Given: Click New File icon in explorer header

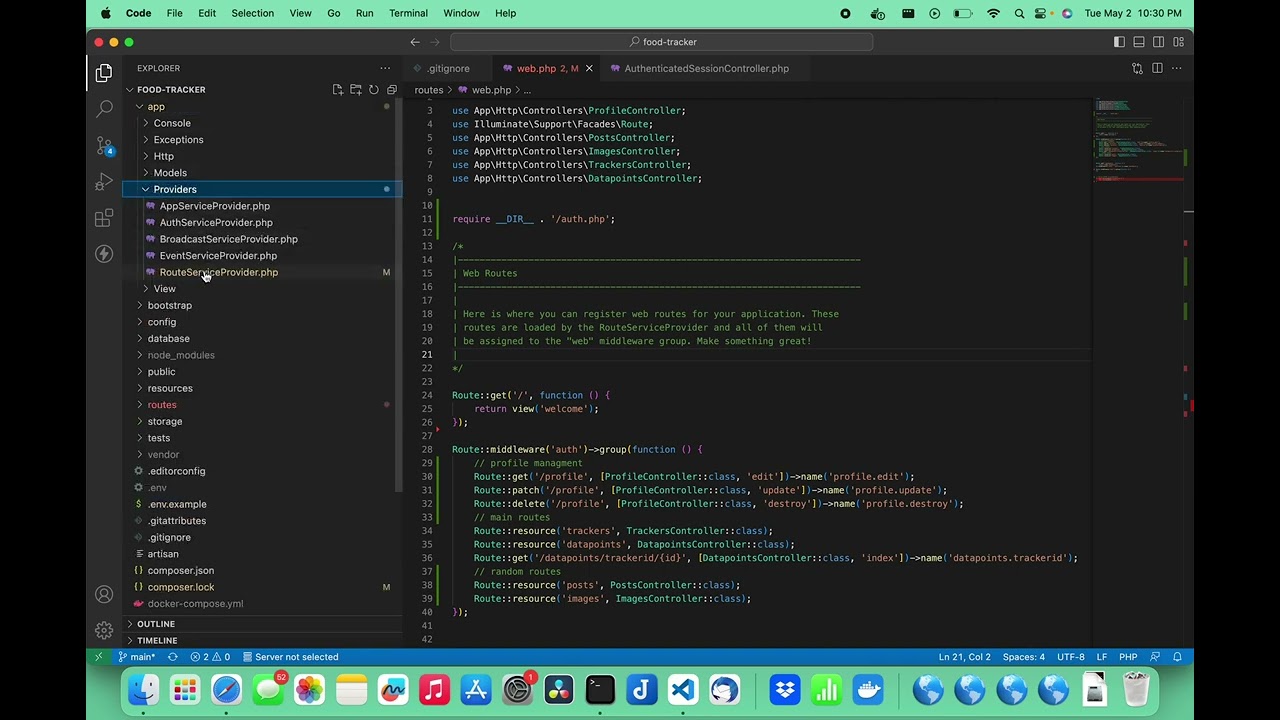Looking at the screenshot, I should coord(338,90).
